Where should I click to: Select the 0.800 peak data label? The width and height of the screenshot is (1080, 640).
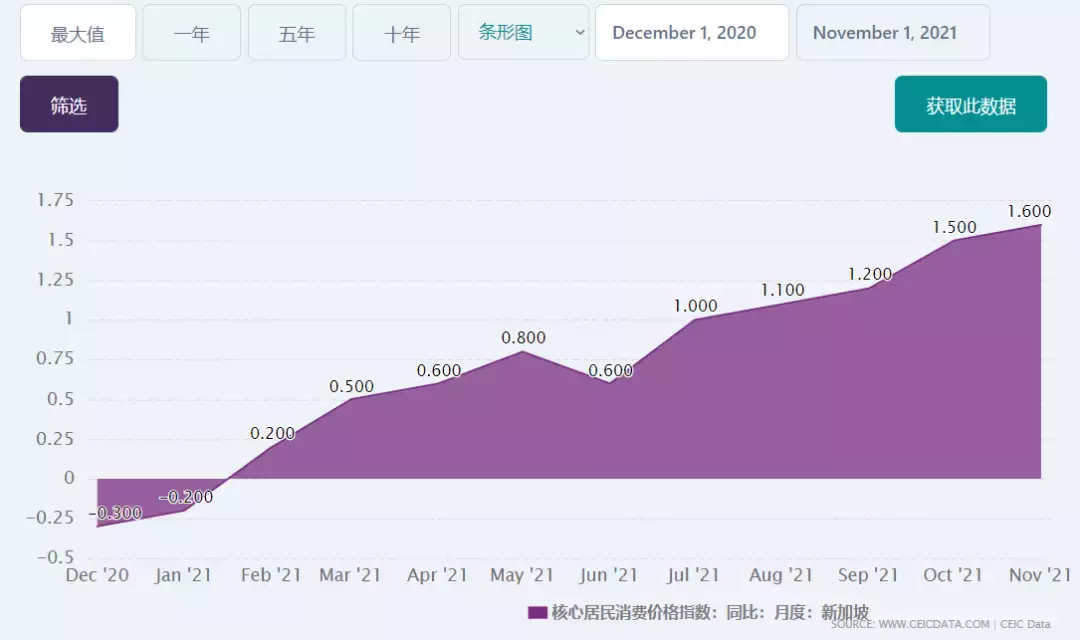point(523,338)
